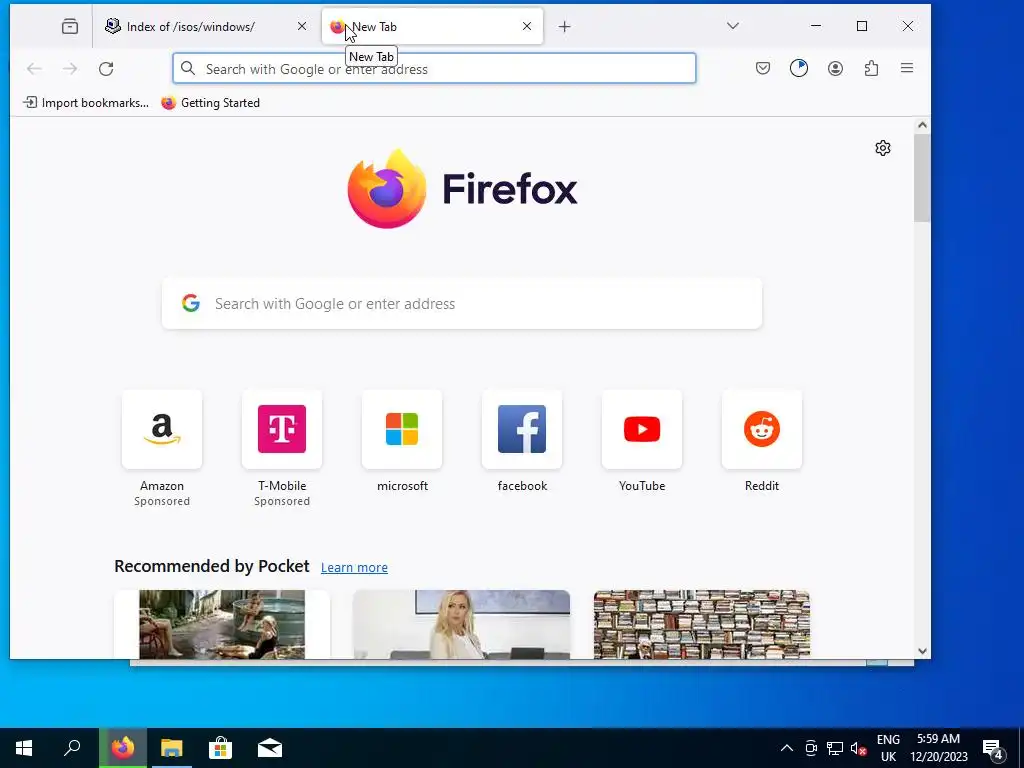Open the application hamburger menu

click(x=907, y=68)
